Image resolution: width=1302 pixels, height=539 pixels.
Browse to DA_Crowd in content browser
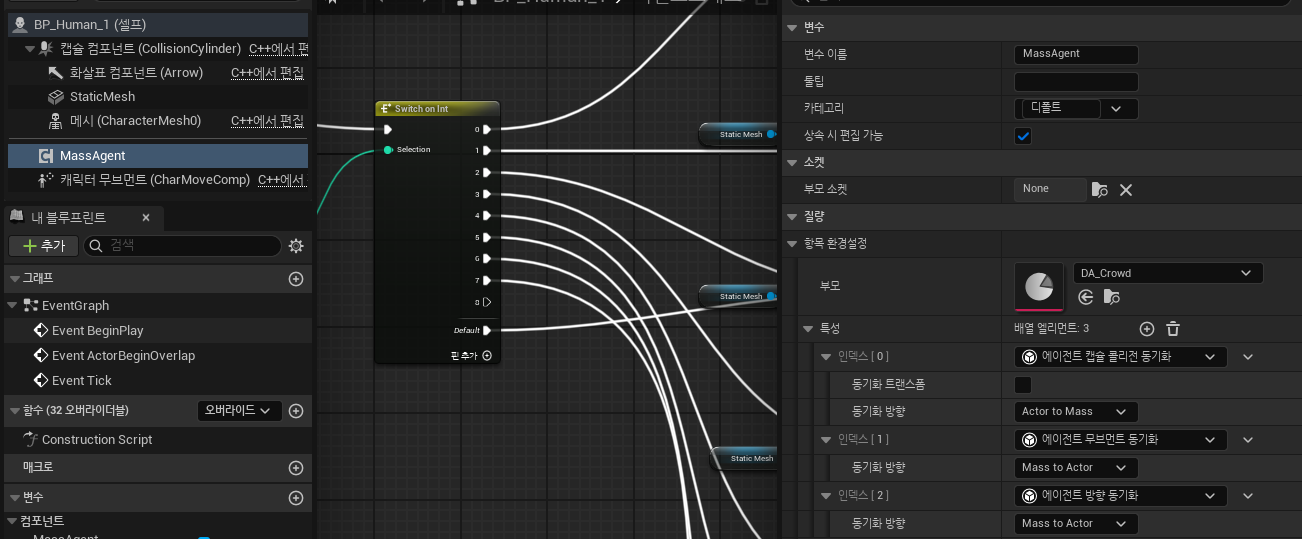1111,297
